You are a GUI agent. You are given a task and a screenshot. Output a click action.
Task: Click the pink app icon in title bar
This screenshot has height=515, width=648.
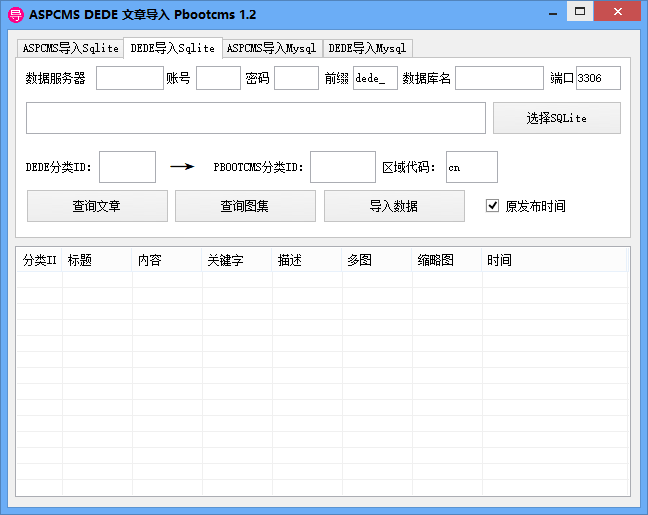click(16, 14)
